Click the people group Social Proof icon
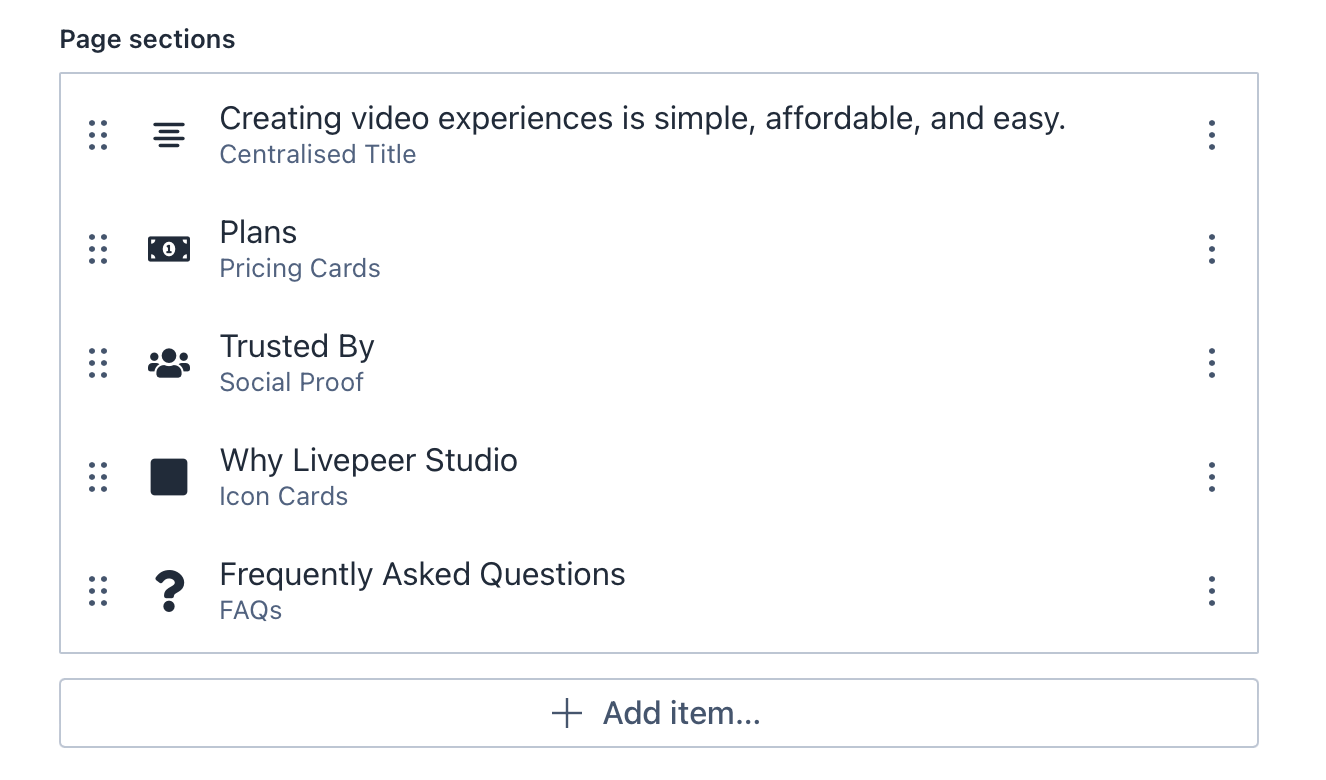Viewport: 1326px width, 780px height. pyautogui.click(x=169, y=363)
